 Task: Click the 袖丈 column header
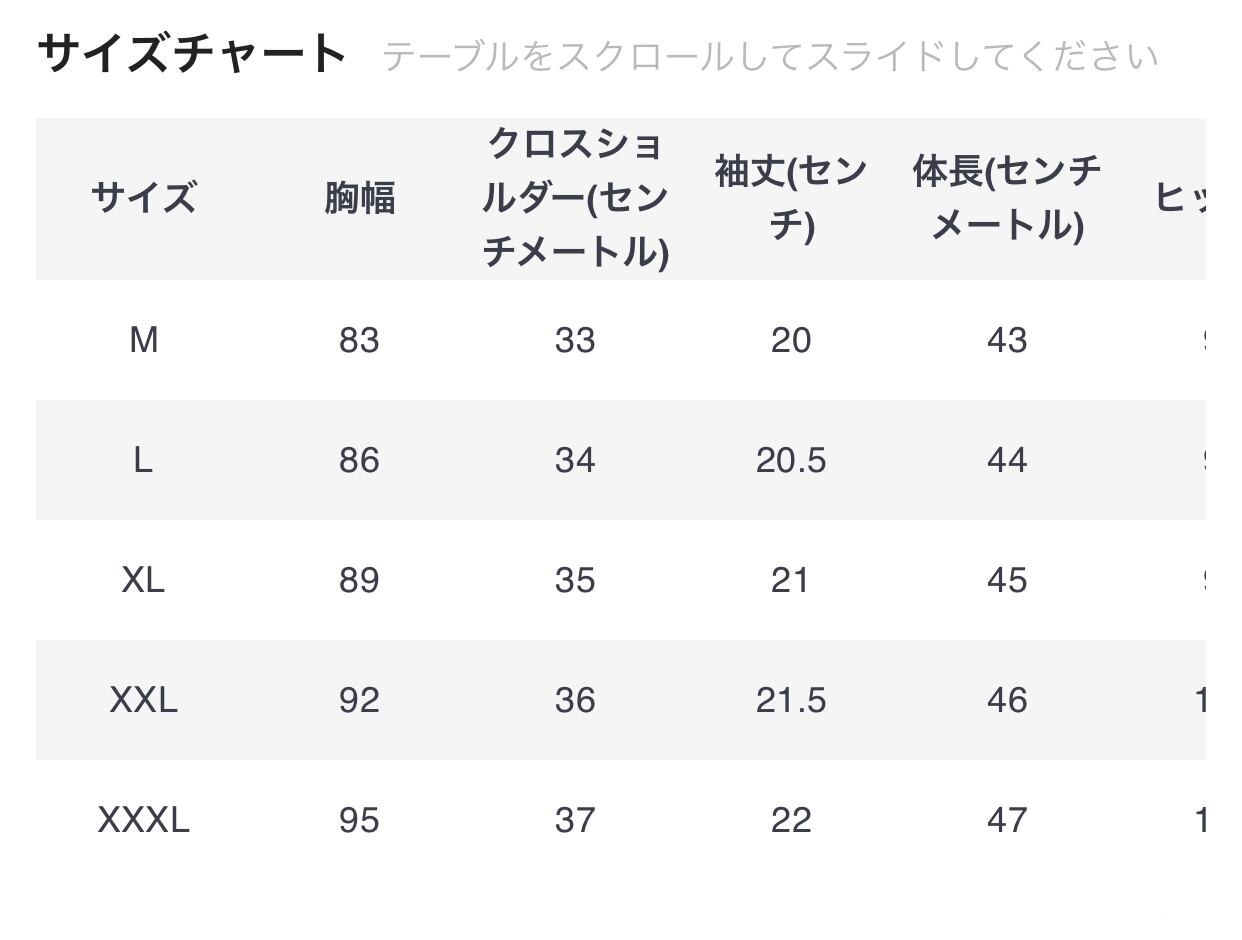pos(790,198)
